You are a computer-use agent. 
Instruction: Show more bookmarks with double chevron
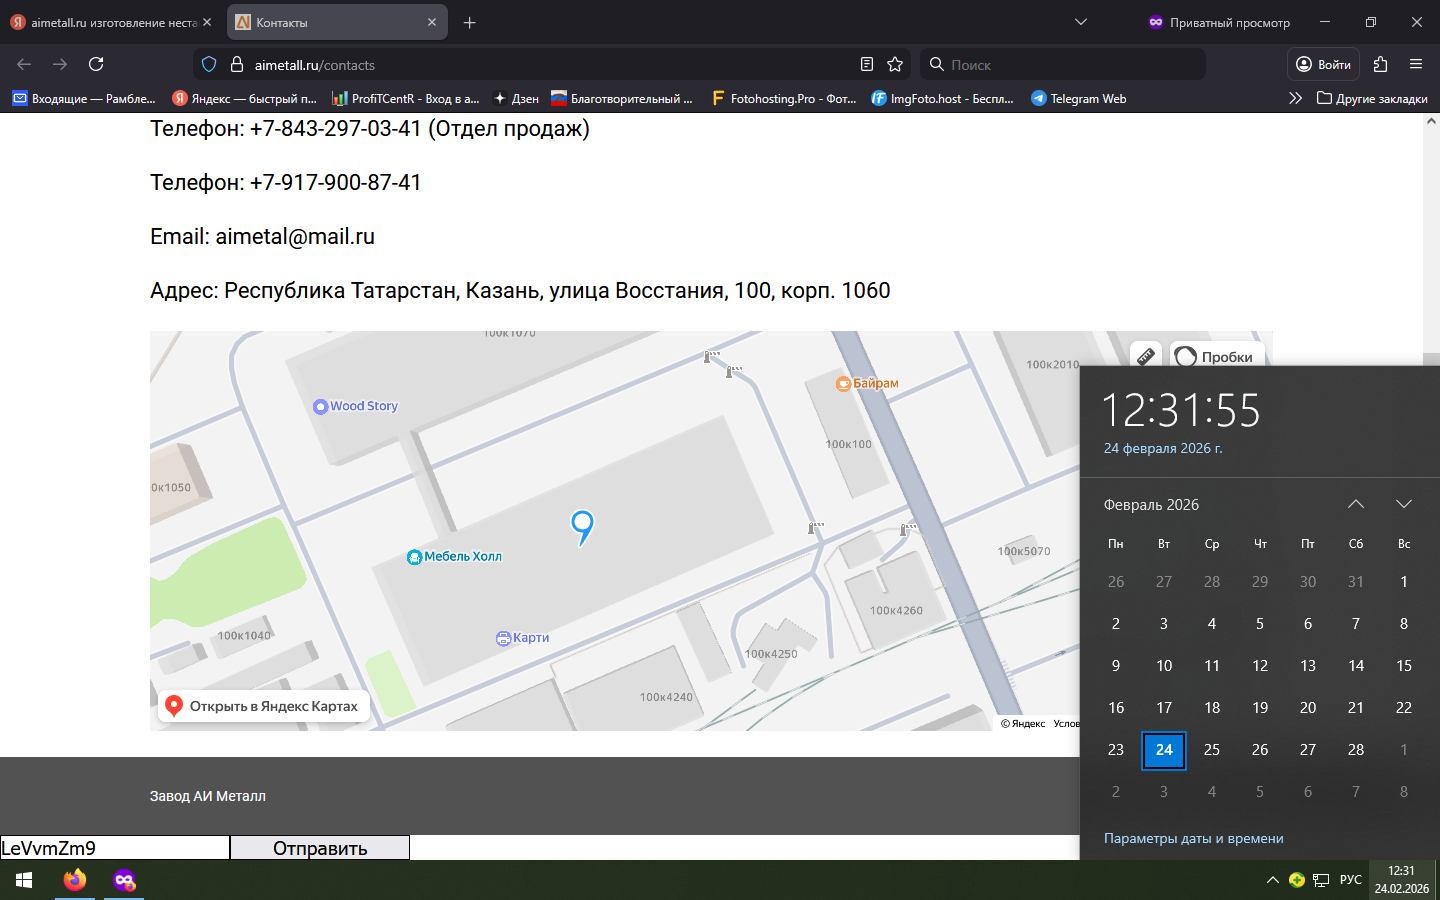(1295, 98)
